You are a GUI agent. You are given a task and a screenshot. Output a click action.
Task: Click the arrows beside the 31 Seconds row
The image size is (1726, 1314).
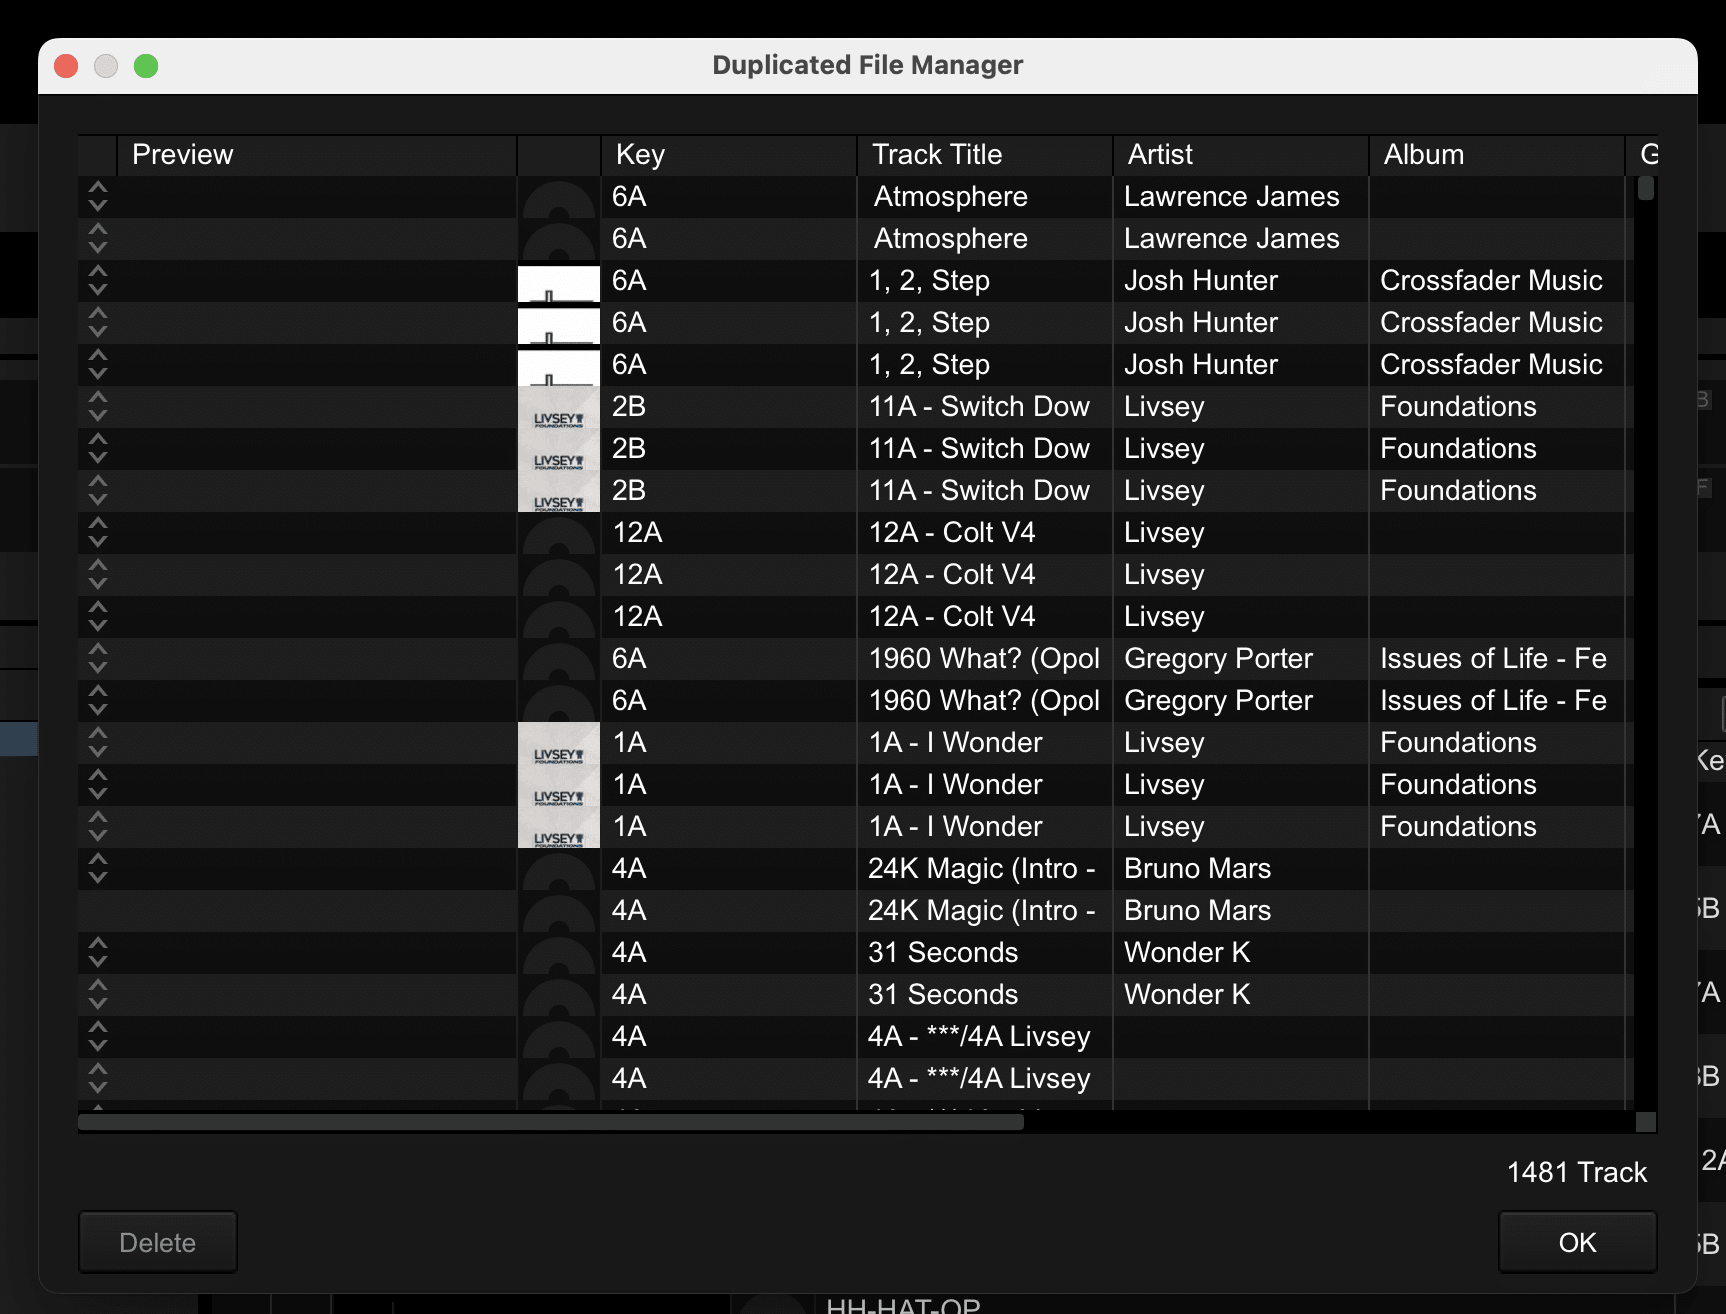pos(97,953)
